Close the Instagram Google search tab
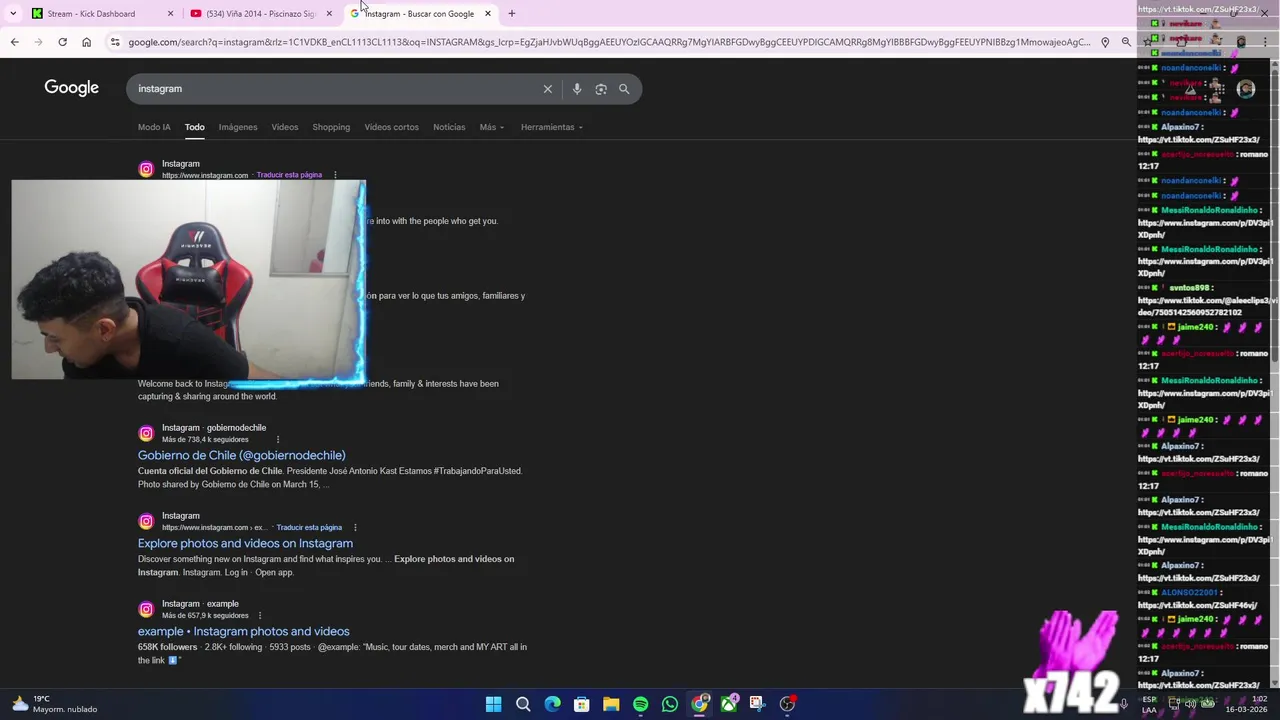 tap(488, 14)
